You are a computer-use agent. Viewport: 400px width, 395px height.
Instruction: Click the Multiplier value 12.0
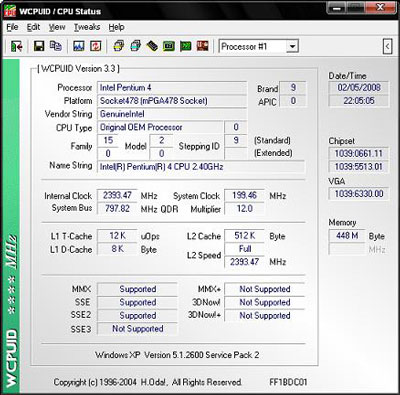[x=244, y=209]
